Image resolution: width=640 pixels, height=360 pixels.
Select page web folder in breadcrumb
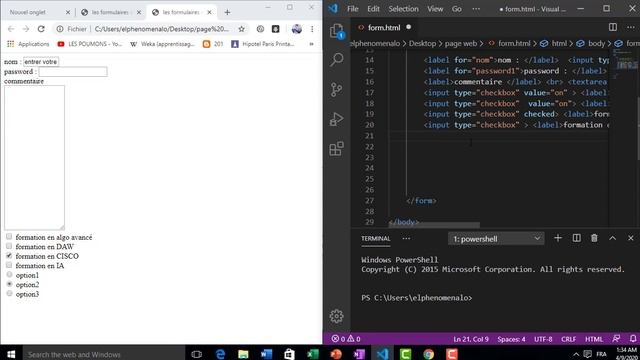(460, 43)
